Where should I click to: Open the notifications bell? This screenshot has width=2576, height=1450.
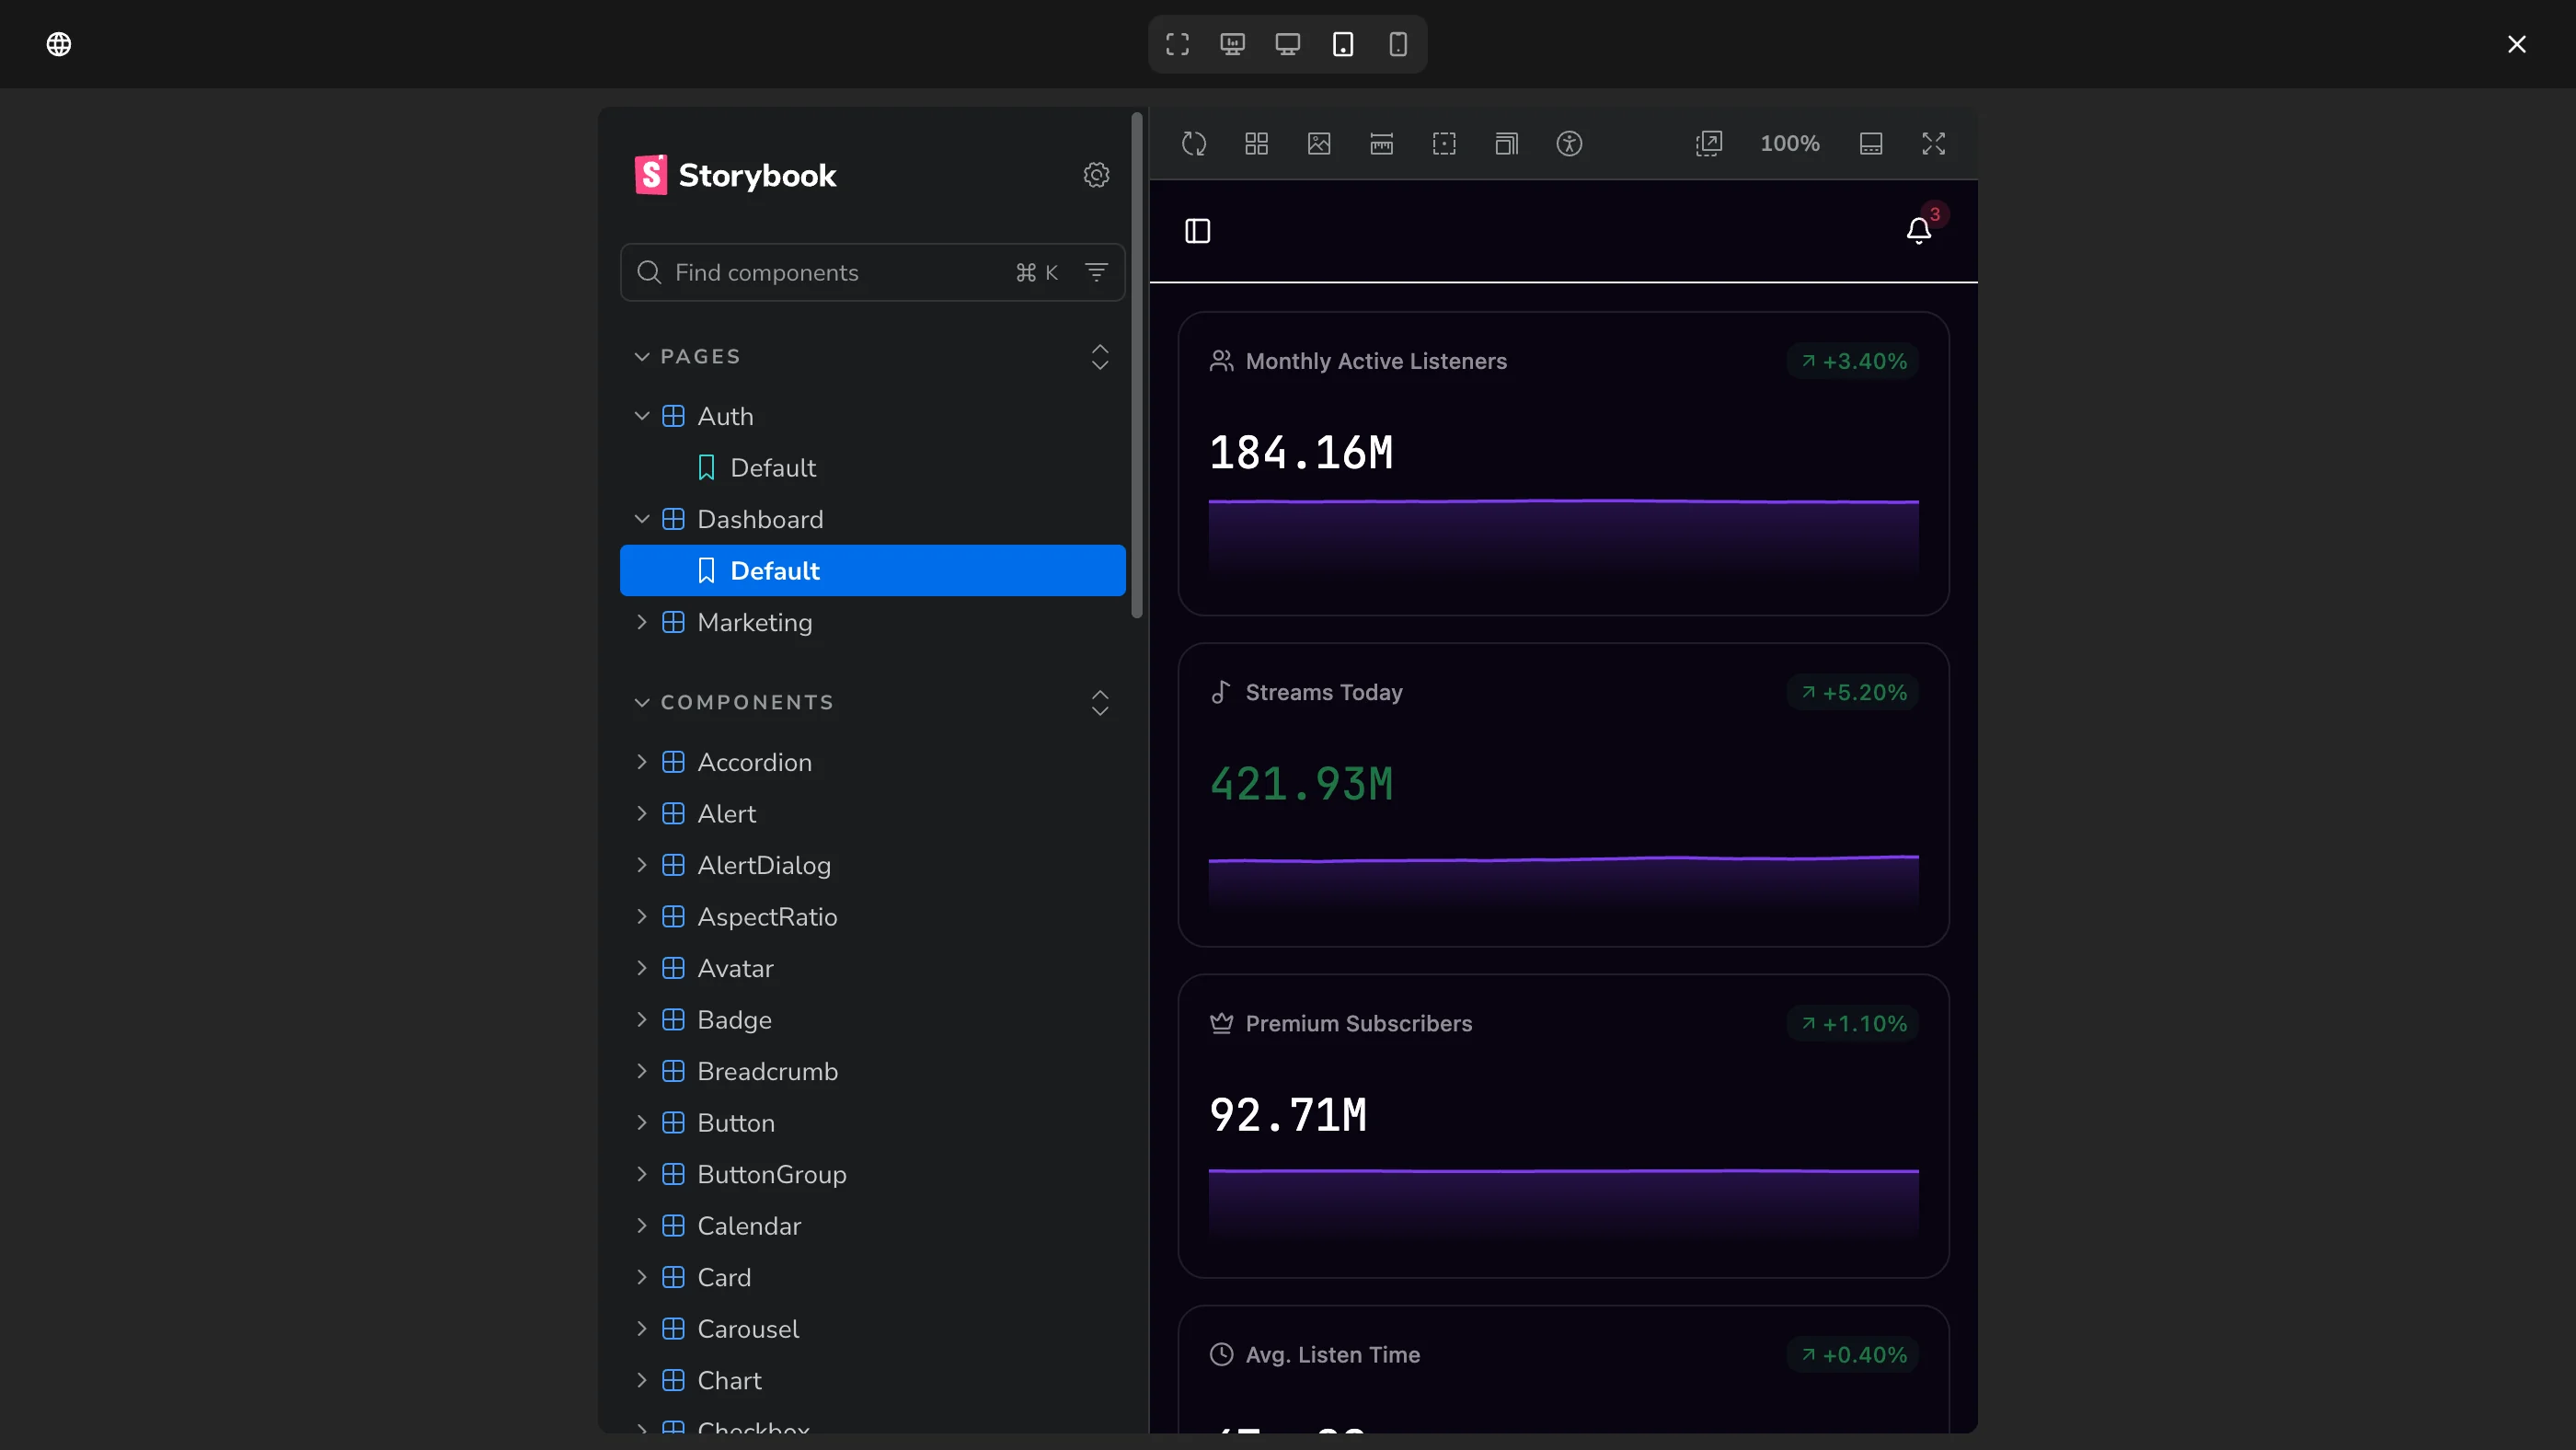click(1918, 232)
